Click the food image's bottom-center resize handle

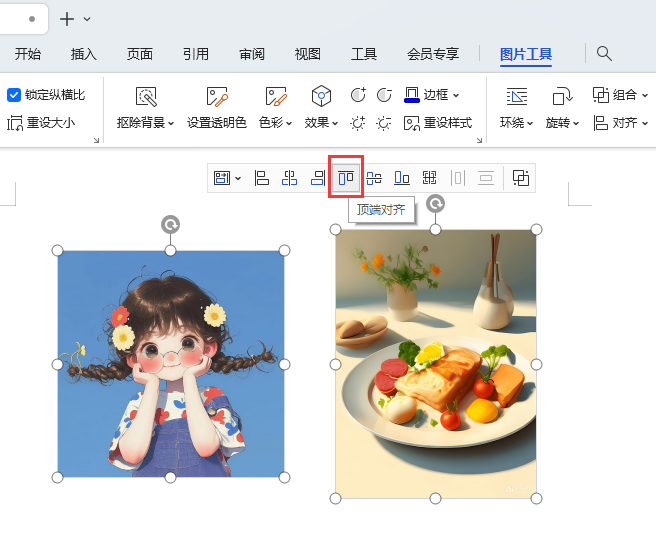coord(436,499)
